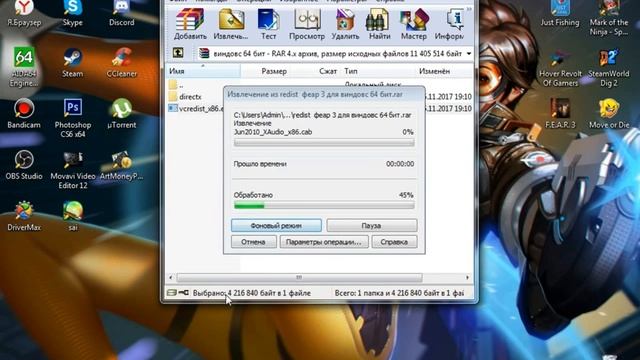Open DriverMax desktop icon
The image size is (640, 360).
pyautogui.click(x=24, y=216)
